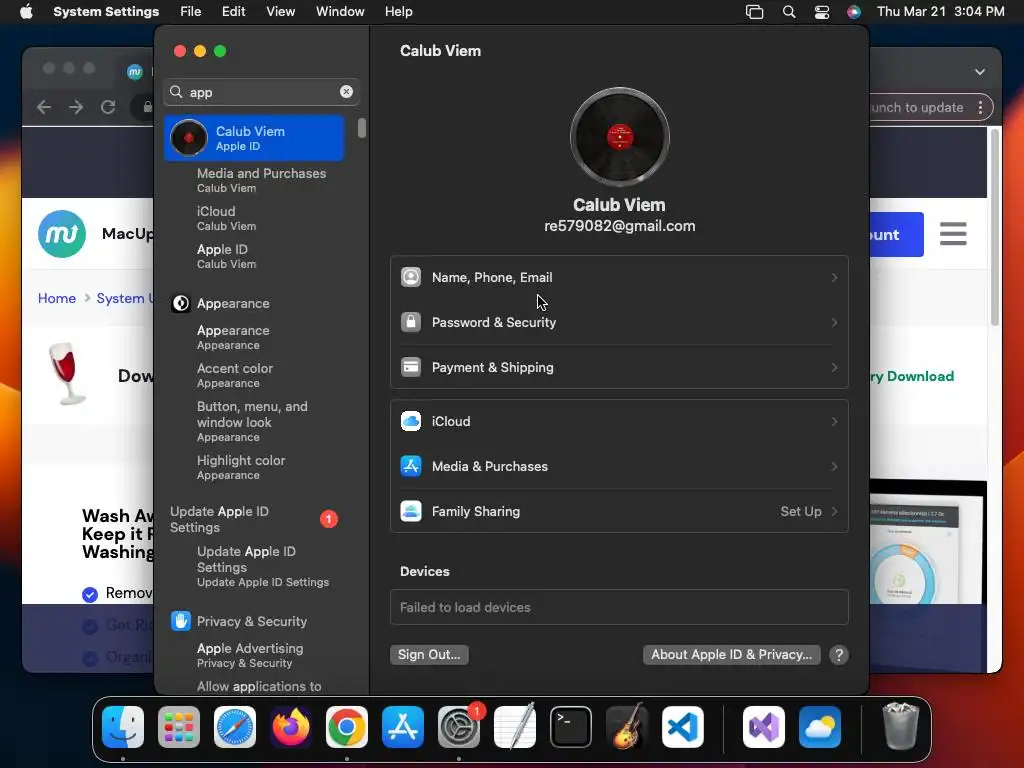Click the browser hamburger menu icon
The height and width of the screenshot is (768, 1024).
pos(953,234)
